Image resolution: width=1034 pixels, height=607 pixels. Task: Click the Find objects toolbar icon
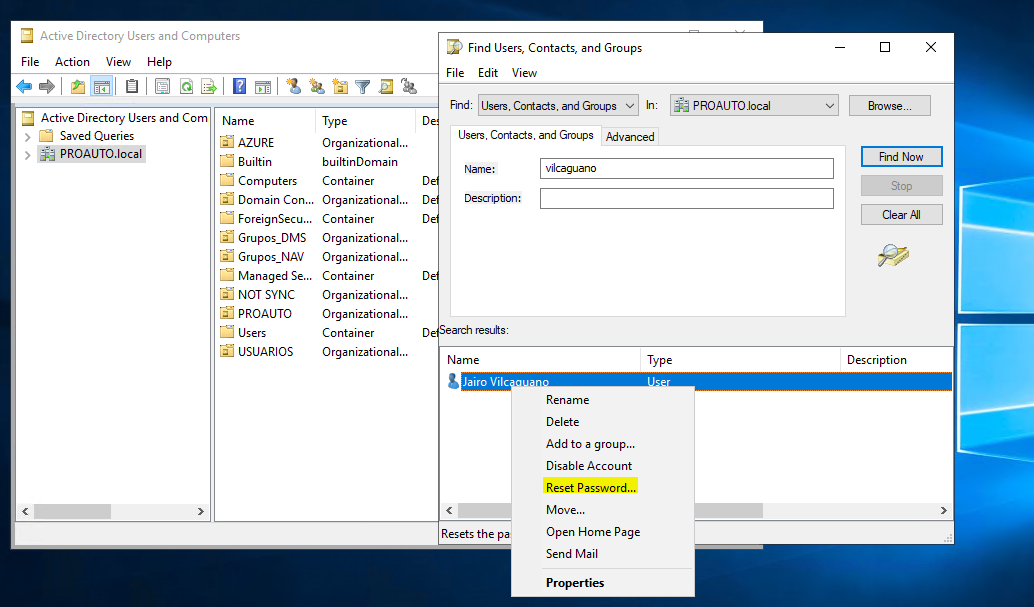(x=386, y=86)
